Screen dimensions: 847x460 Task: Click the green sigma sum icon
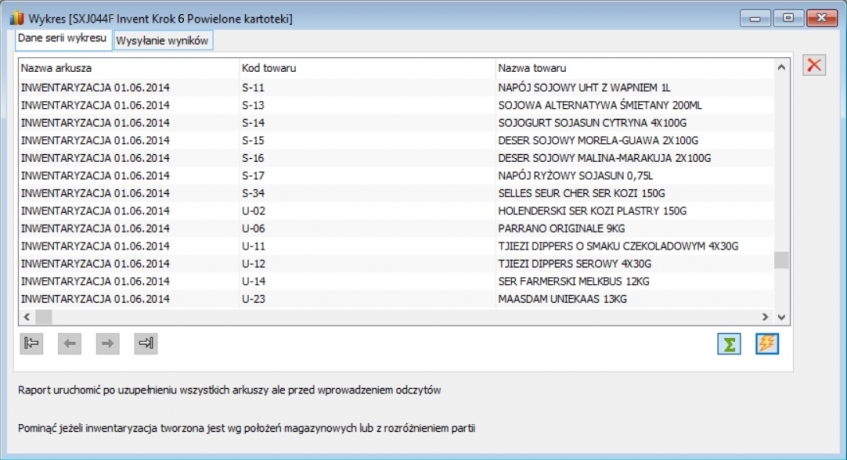pos(729,343)
